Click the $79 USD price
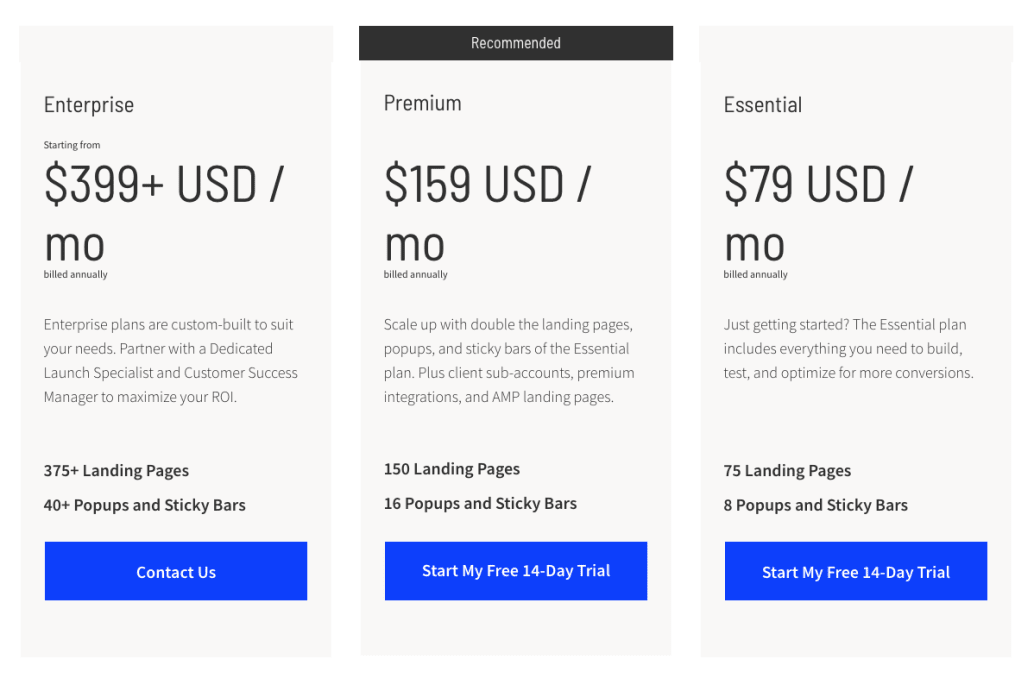 tap(819, 212)
